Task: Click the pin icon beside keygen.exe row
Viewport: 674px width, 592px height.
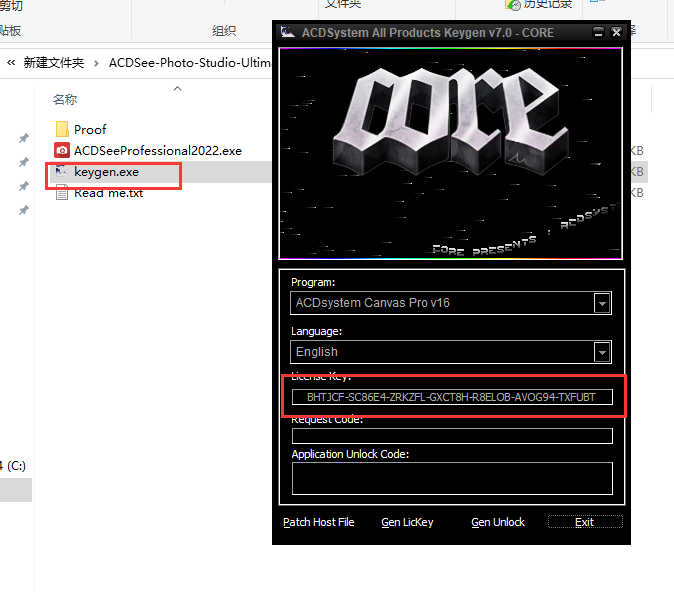Action: [24, 186]
